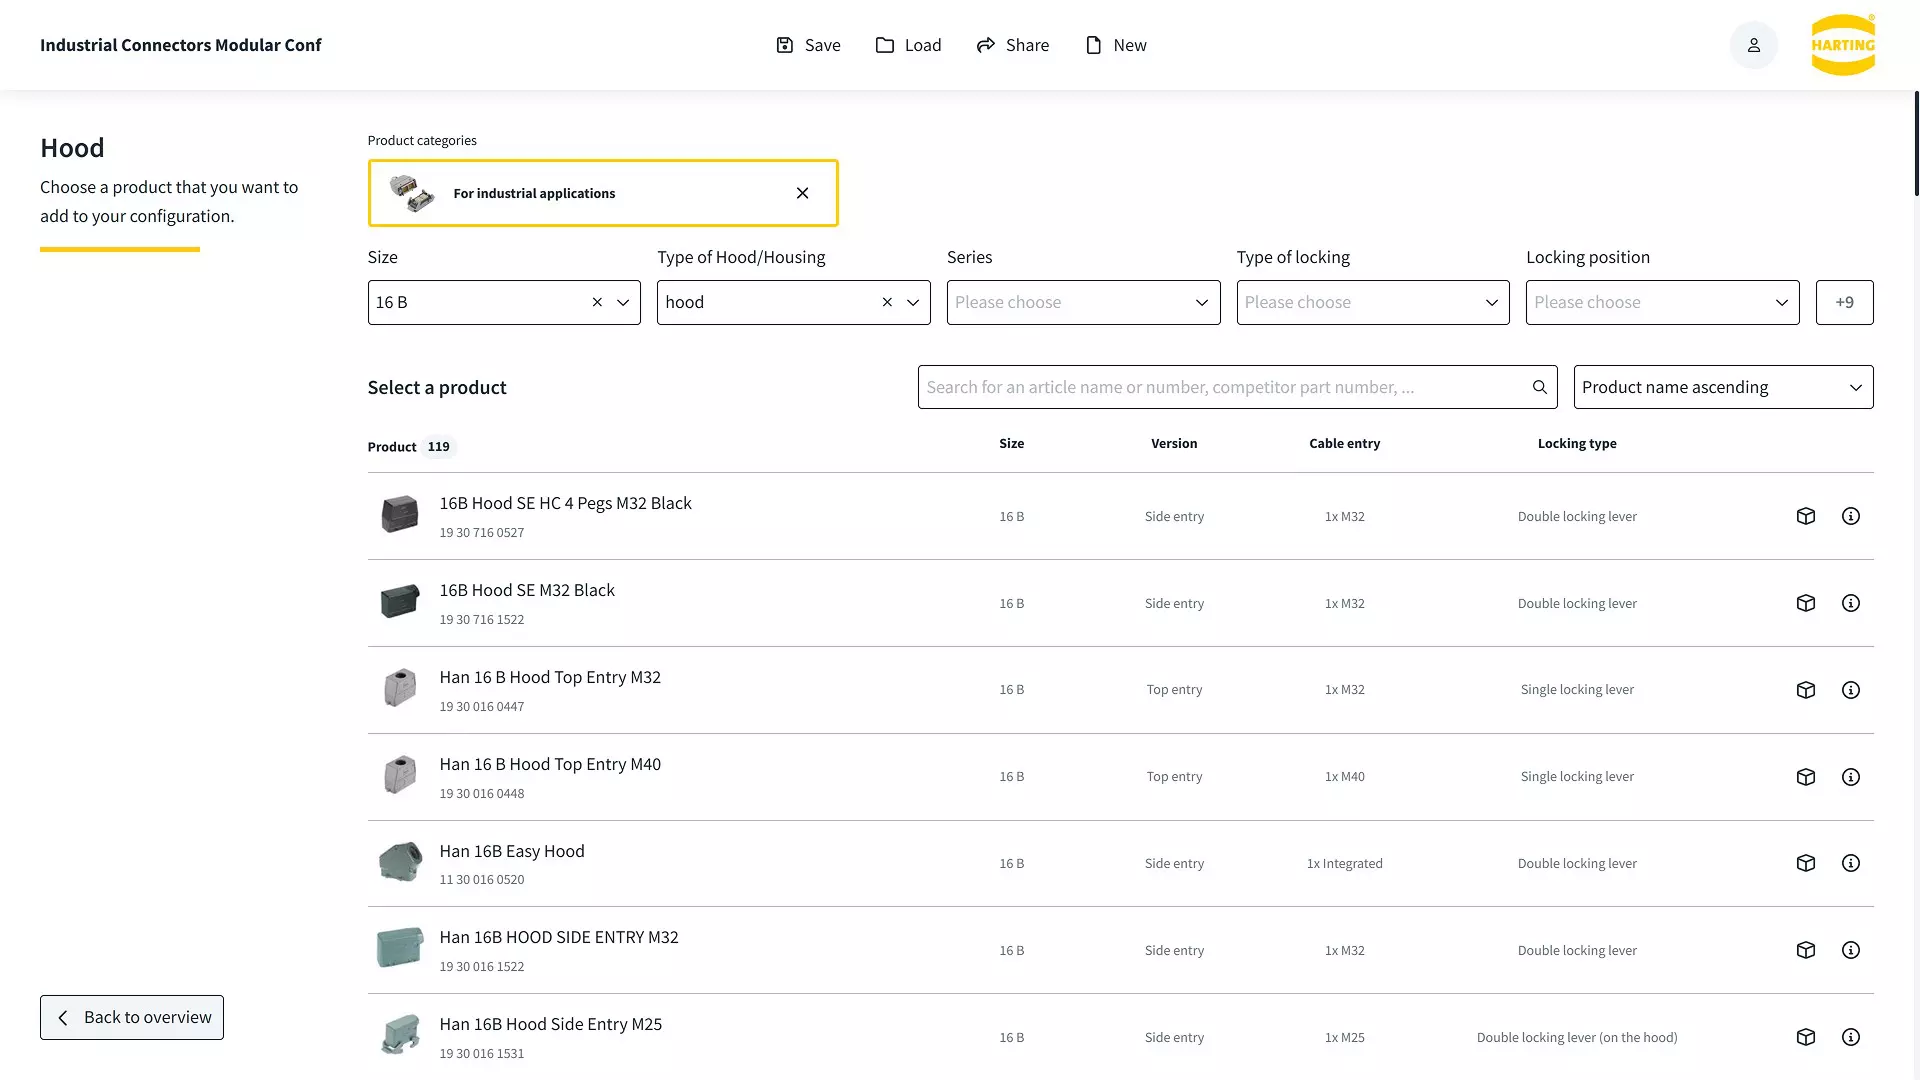The image size is (1920, 1080).
Task: Click the Industrial Connectors Modular Conf title
Action: (181, 45)
